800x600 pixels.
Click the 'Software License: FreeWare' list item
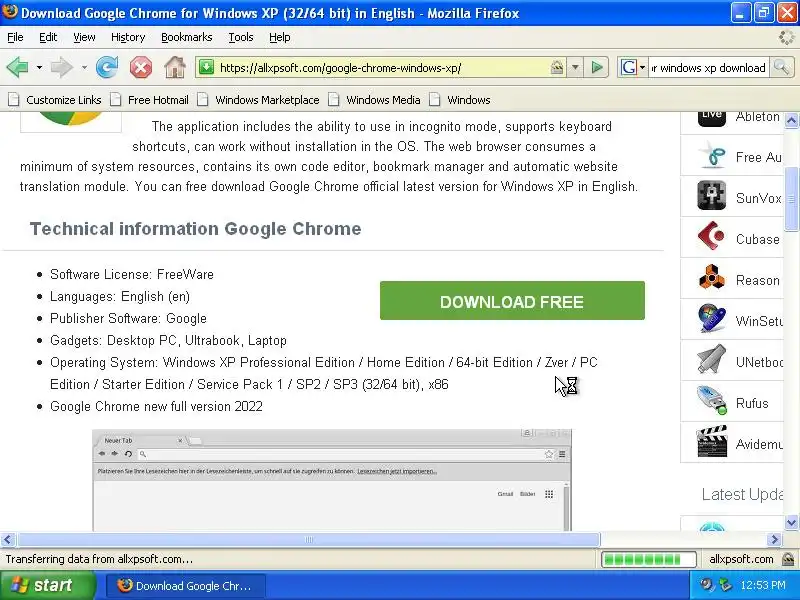[x=132, y=274]
